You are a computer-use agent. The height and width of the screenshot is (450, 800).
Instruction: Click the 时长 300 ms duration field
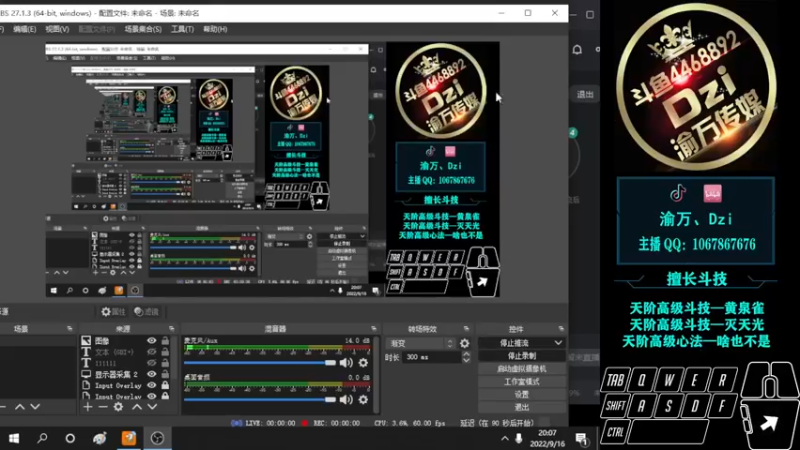[x=432, y=357]
